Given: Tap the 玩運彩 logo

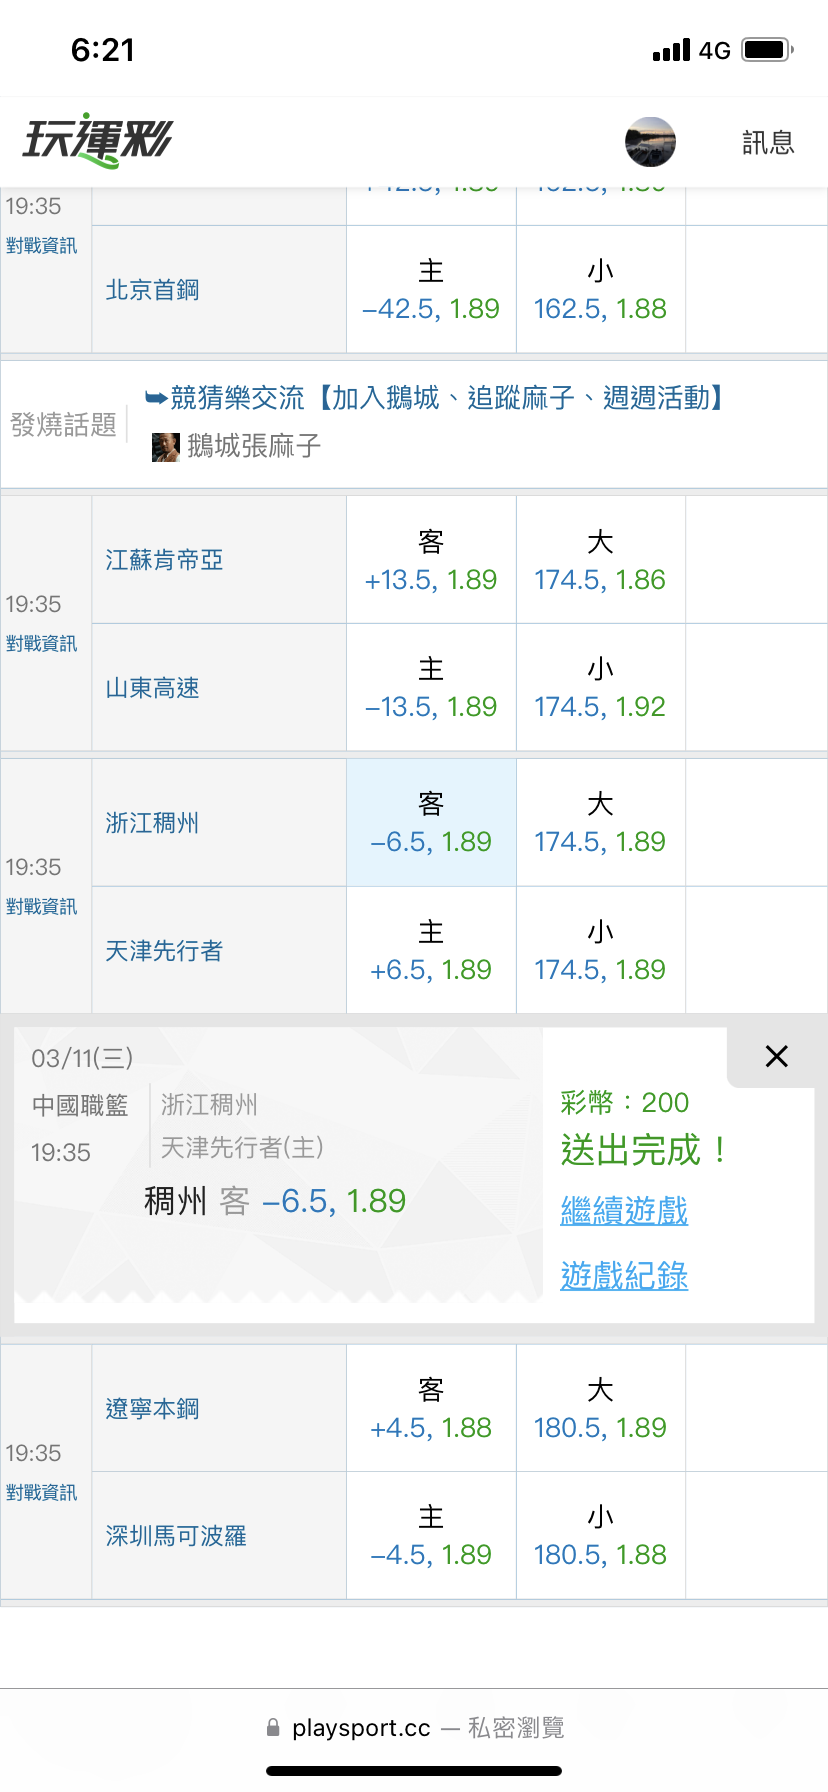Looking at the screenshot, I should point(98,140).
